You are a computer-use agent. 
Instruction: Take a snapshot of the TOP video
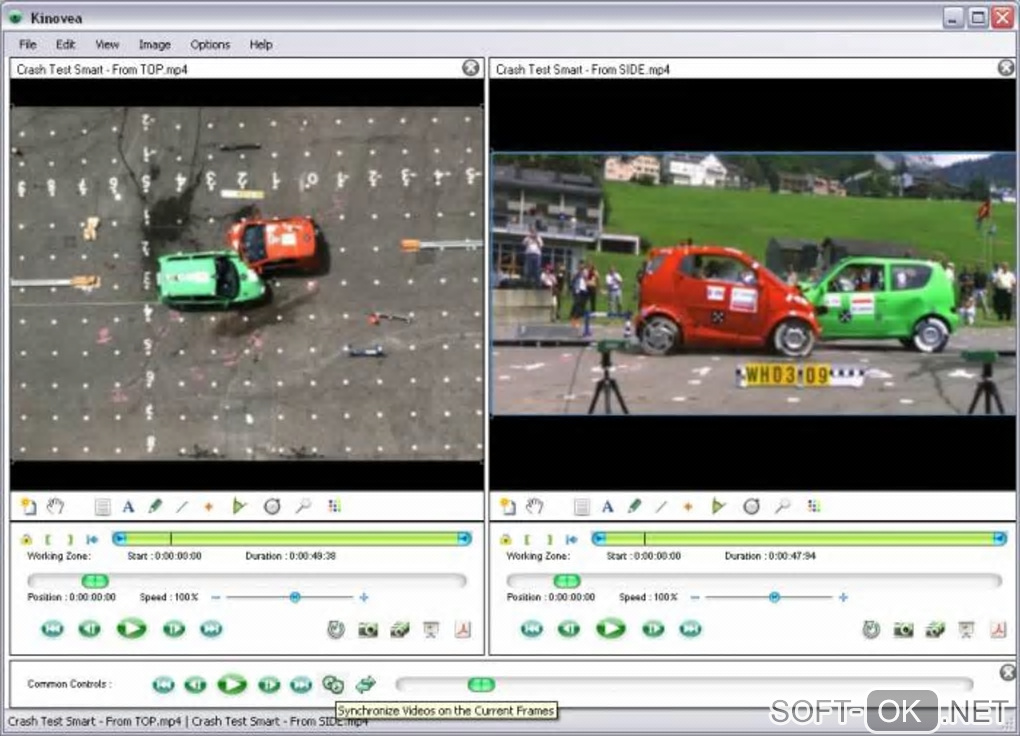coord(368,629)
